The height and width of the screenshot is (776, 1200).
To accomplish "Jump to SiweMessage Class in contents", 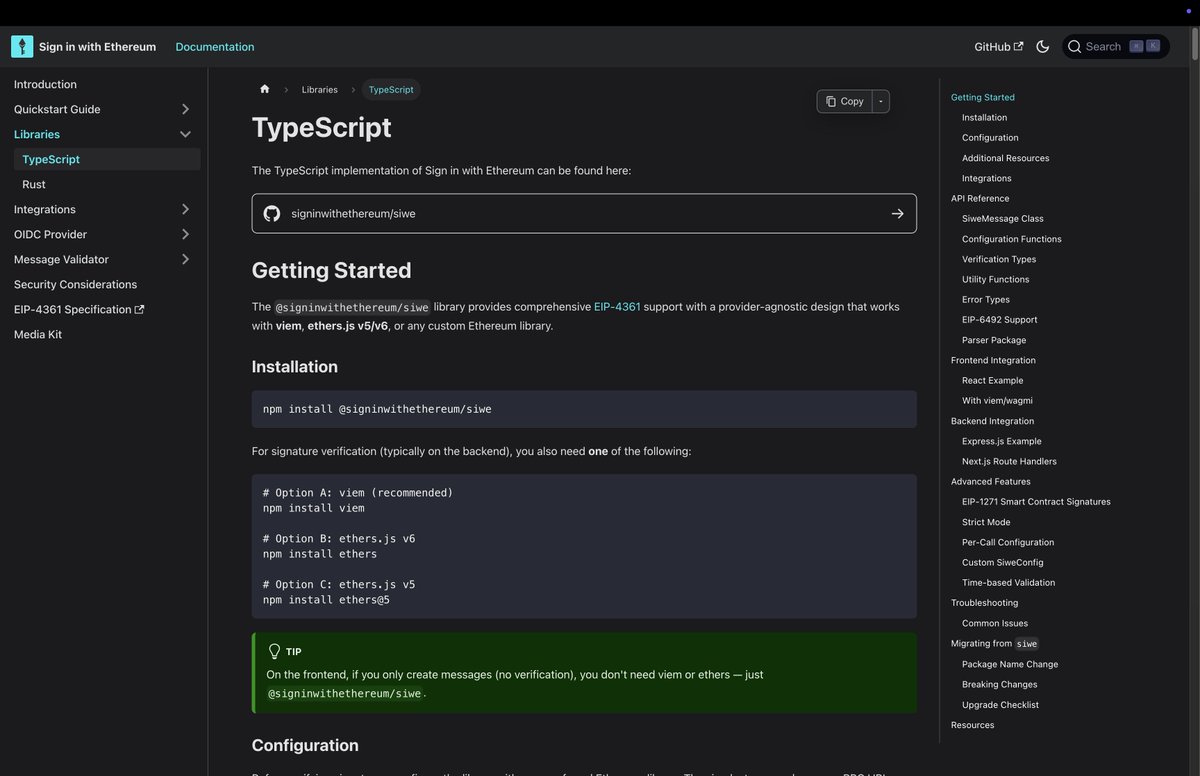I will pos(1003,218).
